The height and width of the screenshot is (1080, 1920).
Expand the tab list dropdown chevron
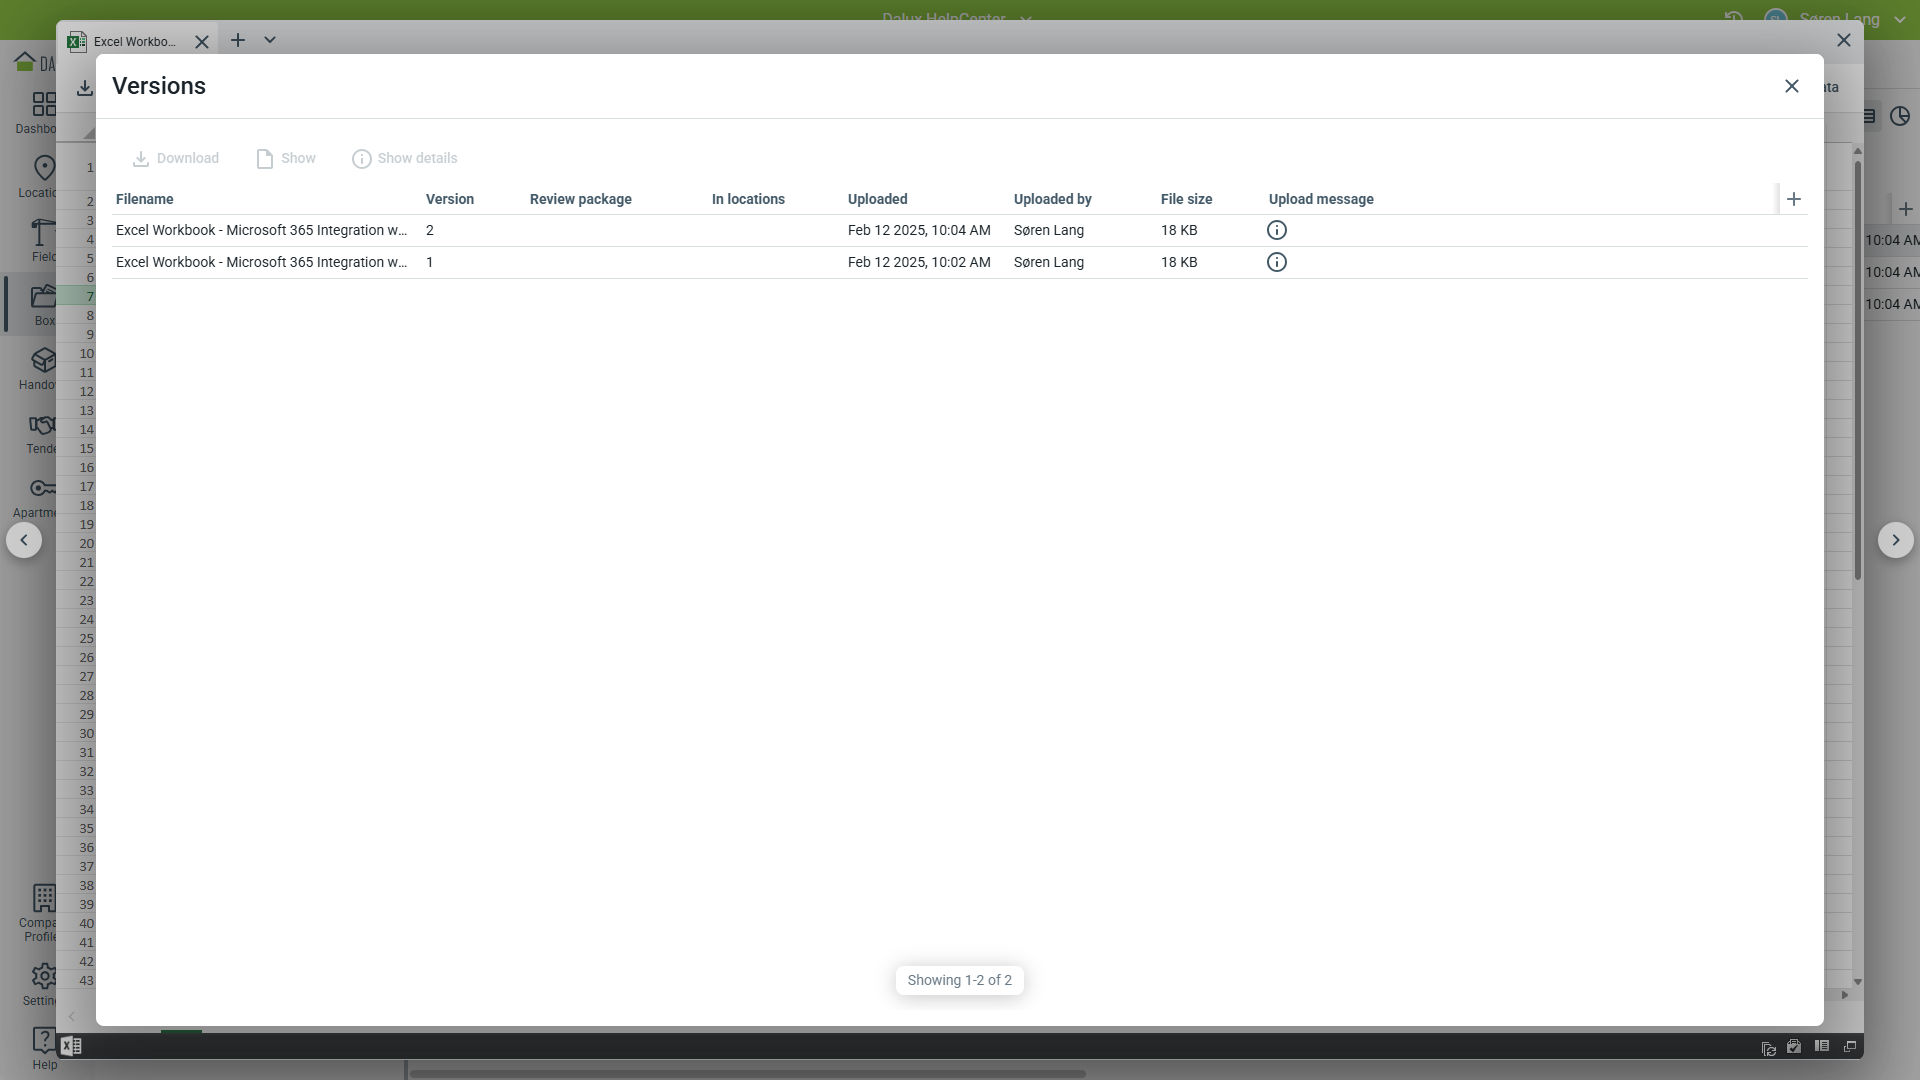(269, 40)
